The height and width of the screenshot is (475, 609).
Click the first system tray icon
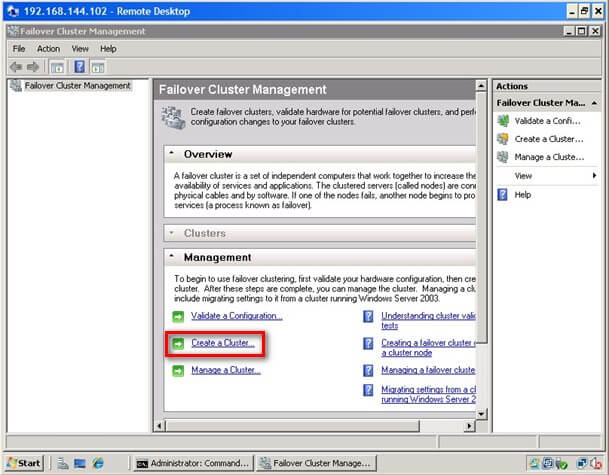click(x=534, y=463)
